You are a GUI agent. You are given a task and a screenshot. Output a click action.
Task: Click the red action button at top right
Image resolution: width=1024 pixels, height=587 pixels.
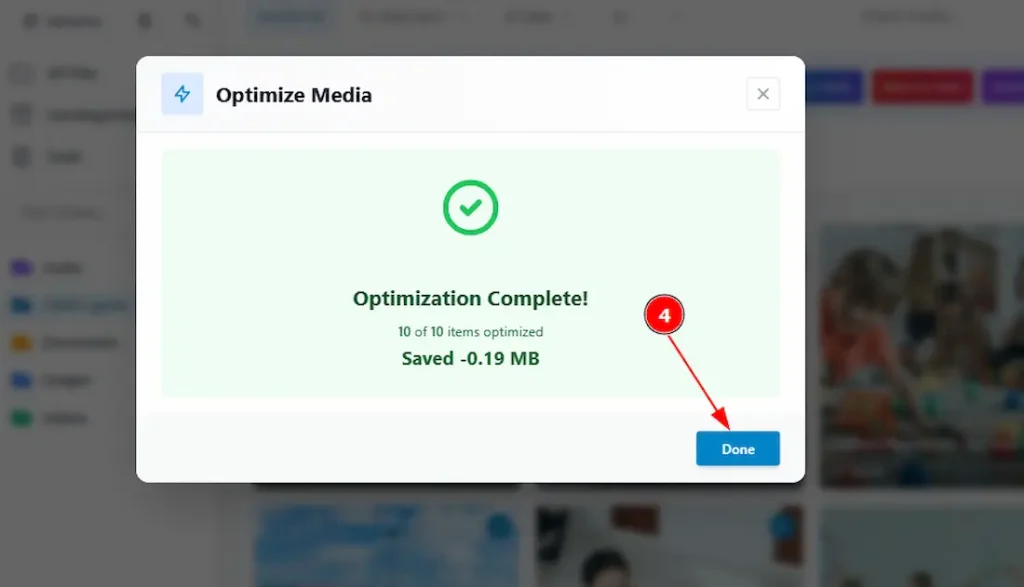pyautogui.click(x=921, y=87)
